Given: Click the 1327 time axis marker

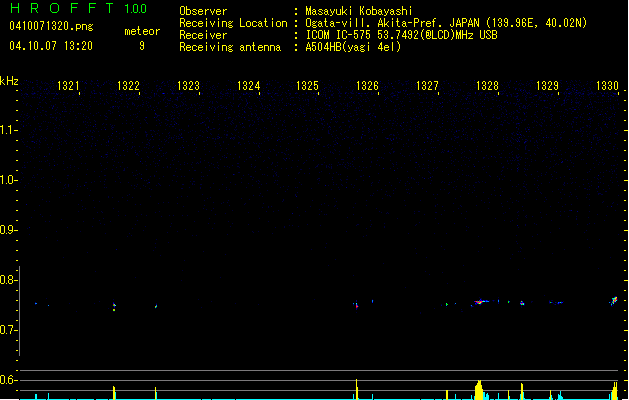Looking at the screenshot, I should coord(427,86).
